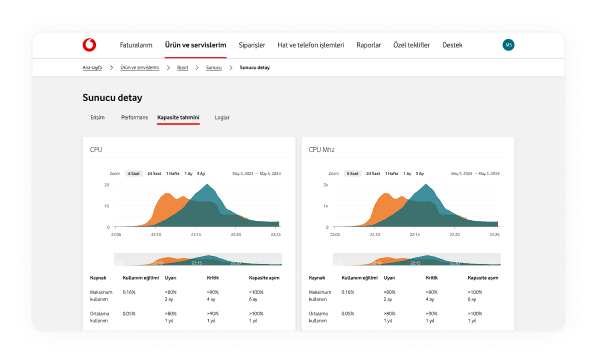Select 1 Ay zoom in the CPU Mhz chart

(x=407, y=174)
